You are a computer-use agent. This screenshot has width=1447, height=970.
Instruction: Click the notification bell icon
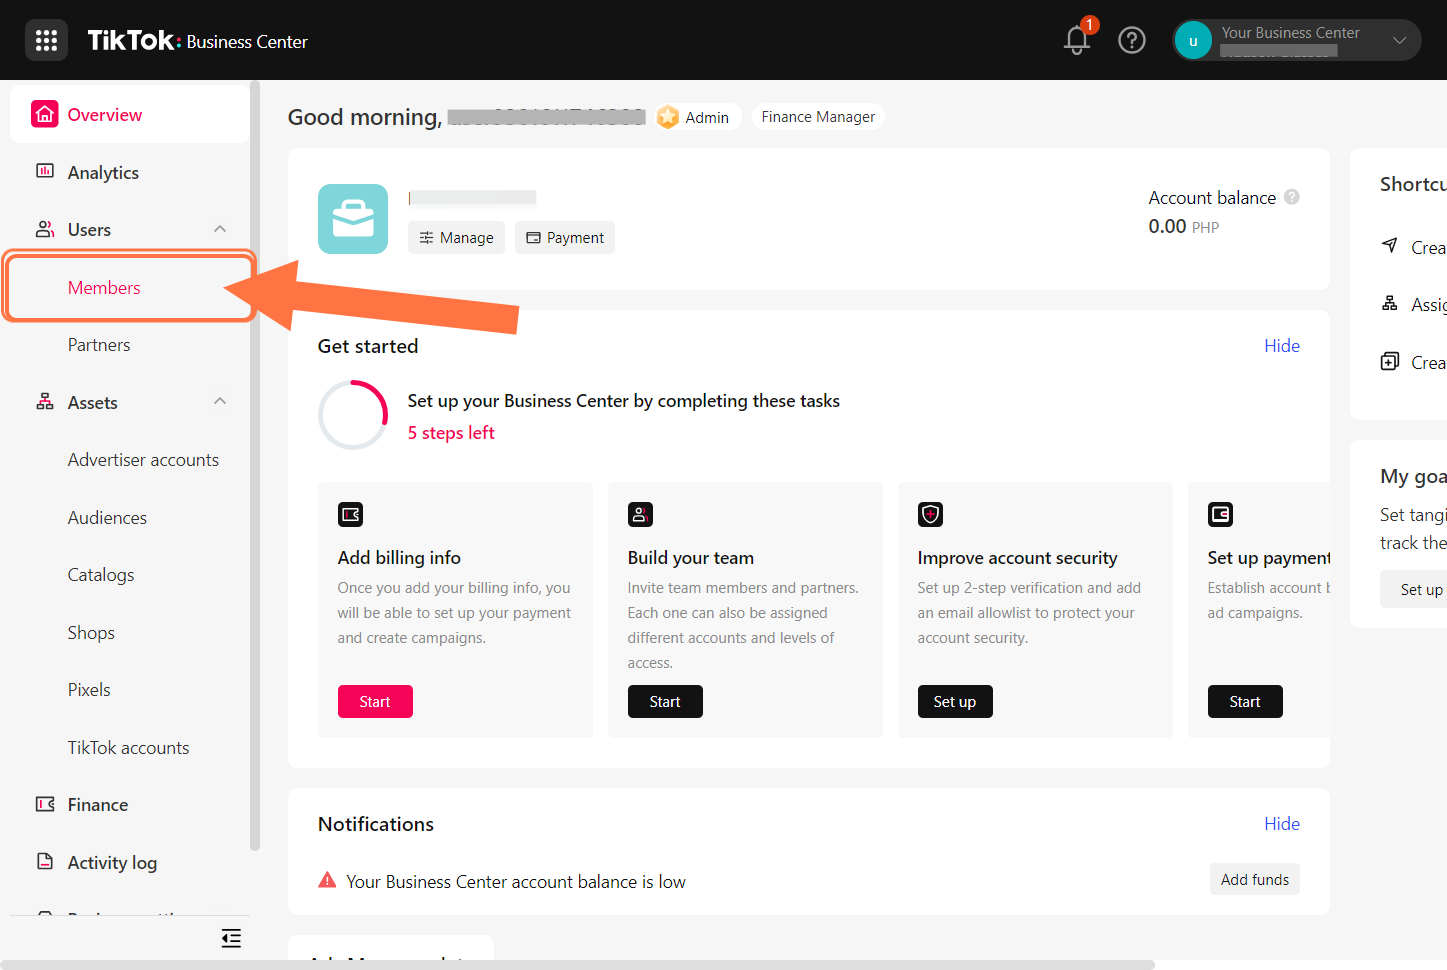[x=1076, y=41]
